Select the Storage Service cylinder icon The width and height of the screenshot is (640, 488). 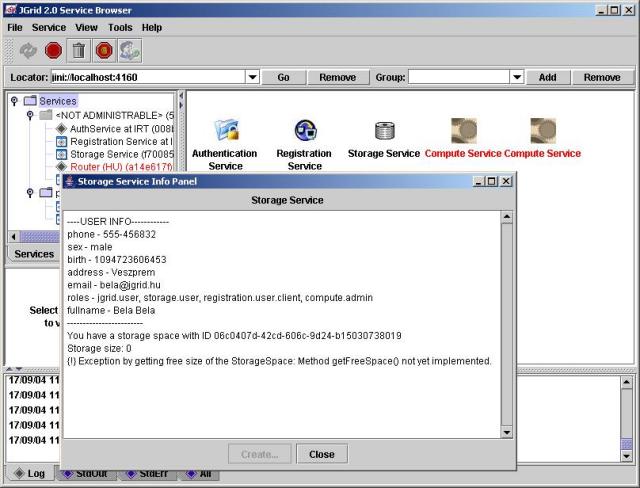(384, 130)
